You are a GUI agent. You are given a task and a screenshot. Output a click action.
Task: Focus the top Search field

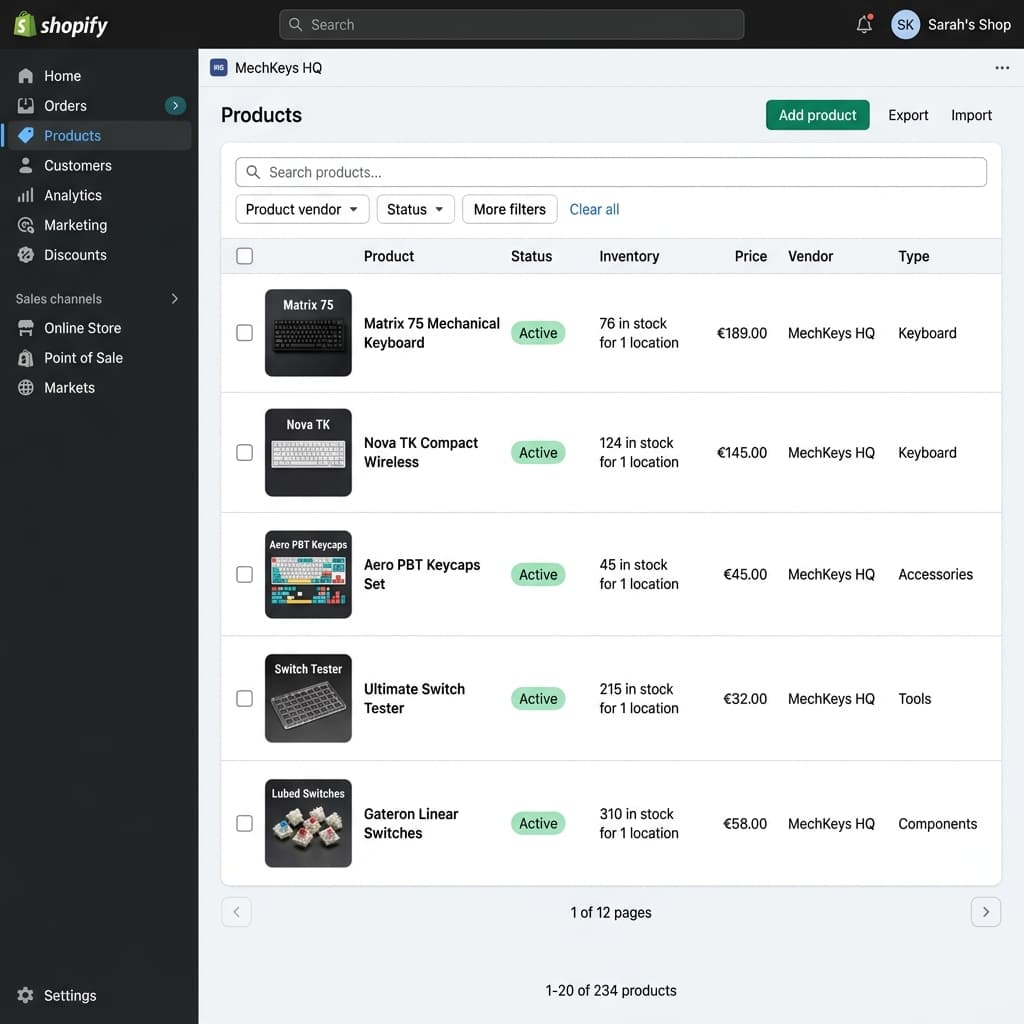(511, 25)
